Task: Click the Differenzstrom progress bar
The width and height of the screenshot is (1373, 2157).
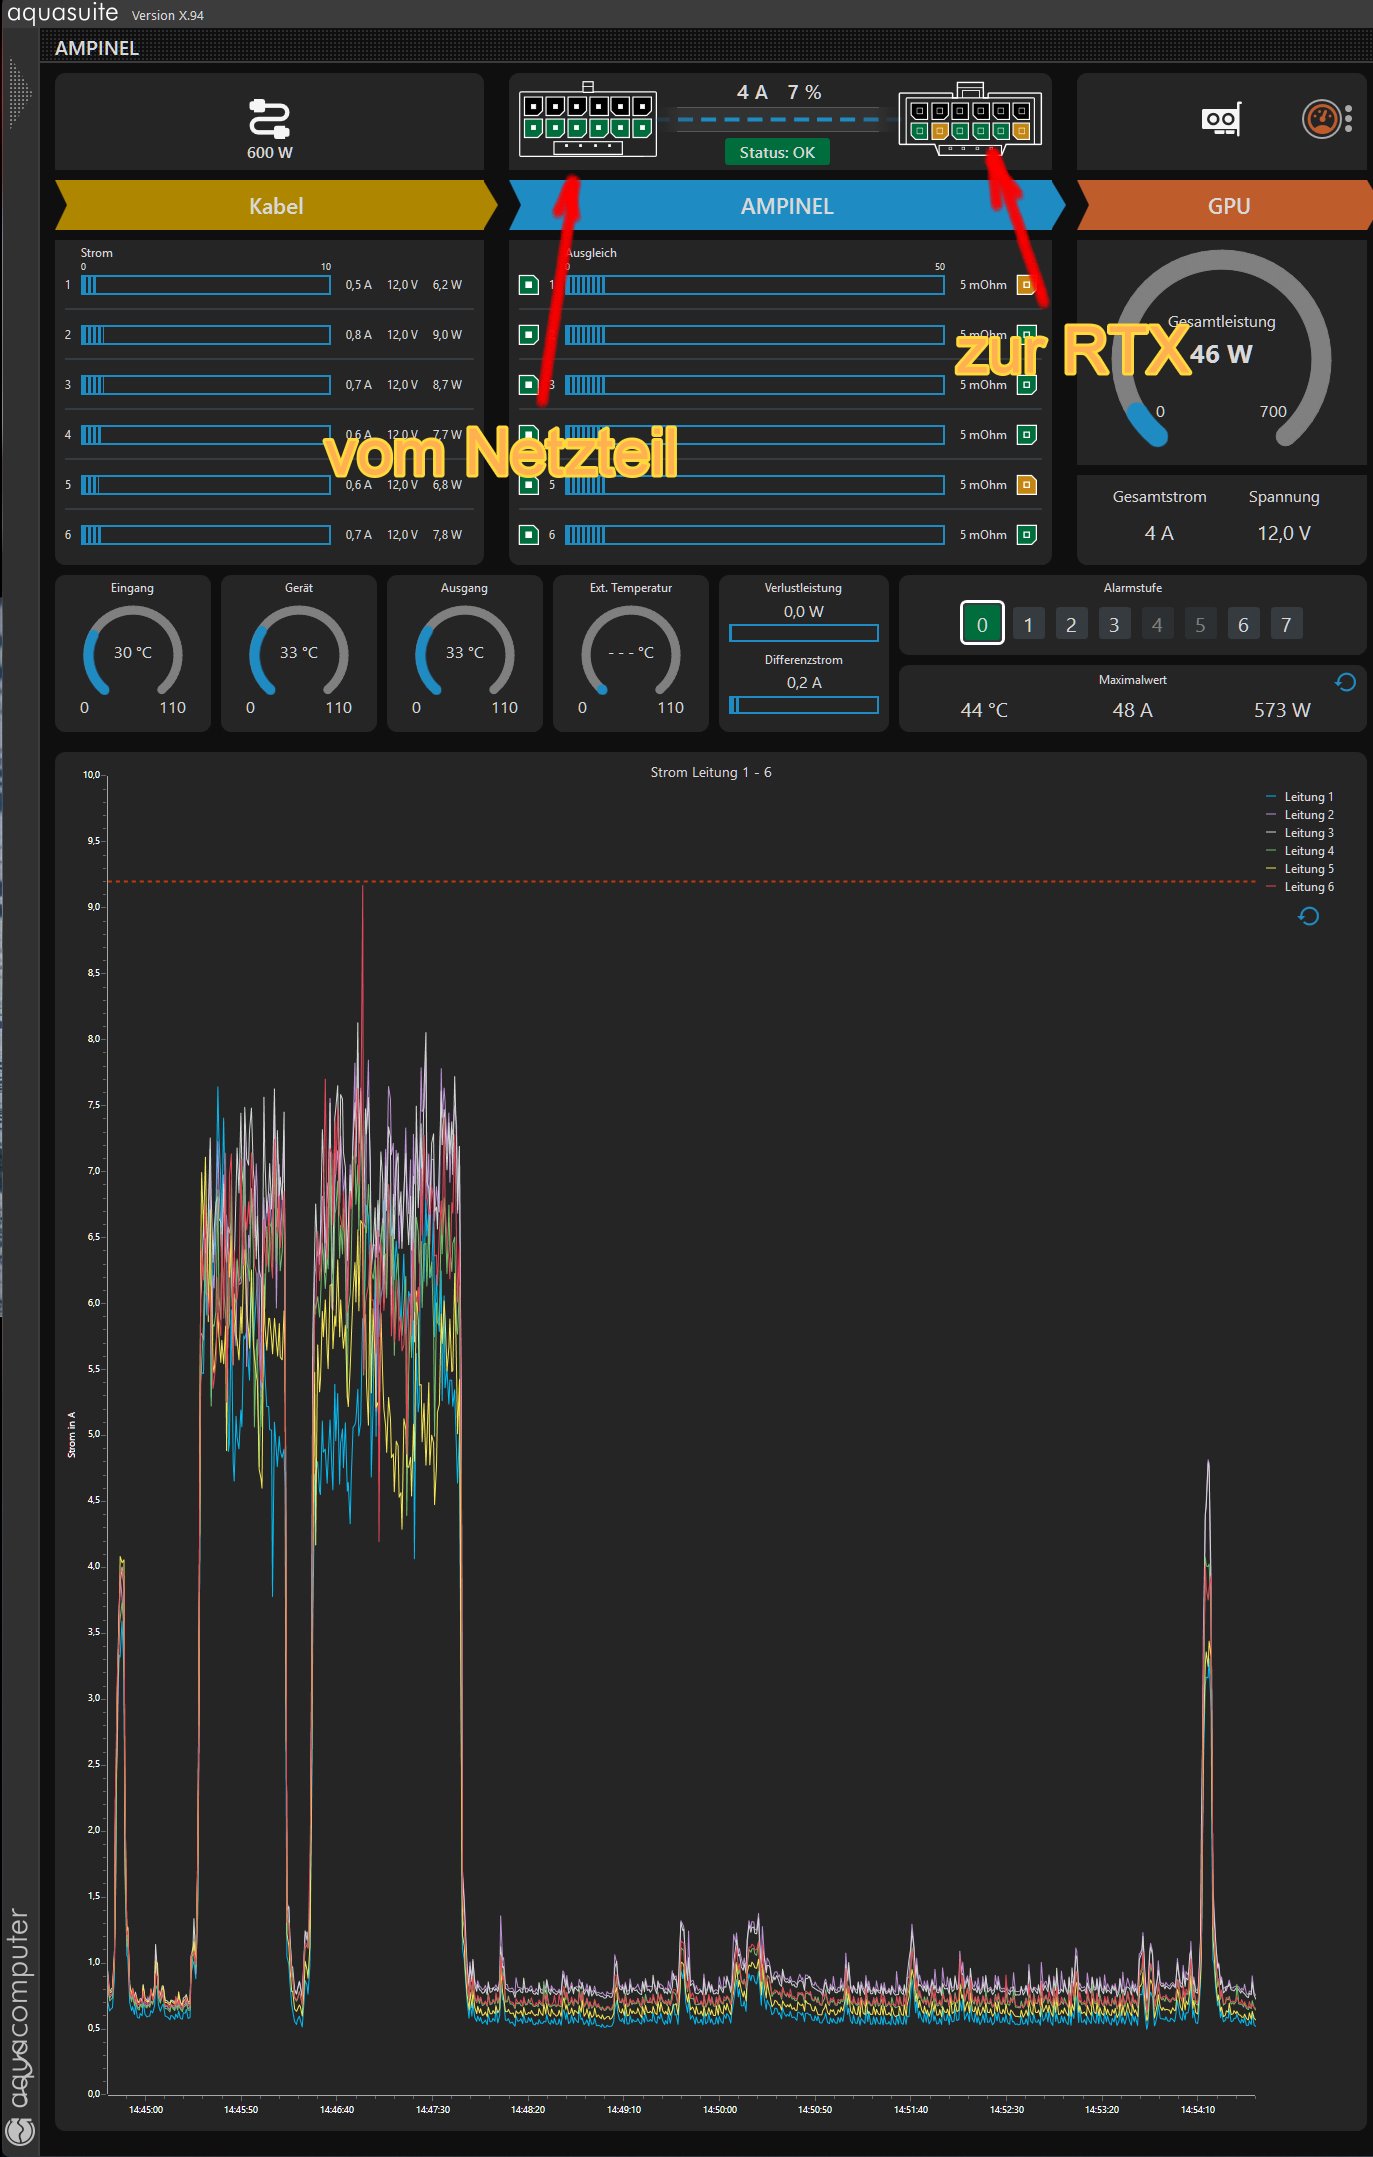Action: [804, 705]
